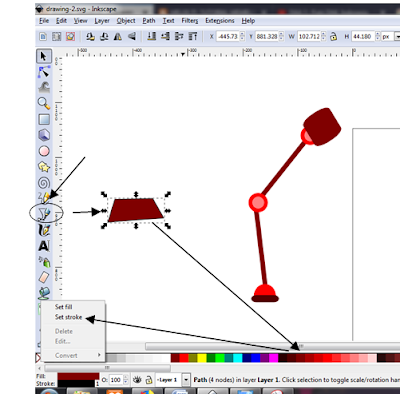The width and height of the screenshot is (400, 394).
Task: Click the maroon Fill indicator swatch
Action: tap(78, 376)
